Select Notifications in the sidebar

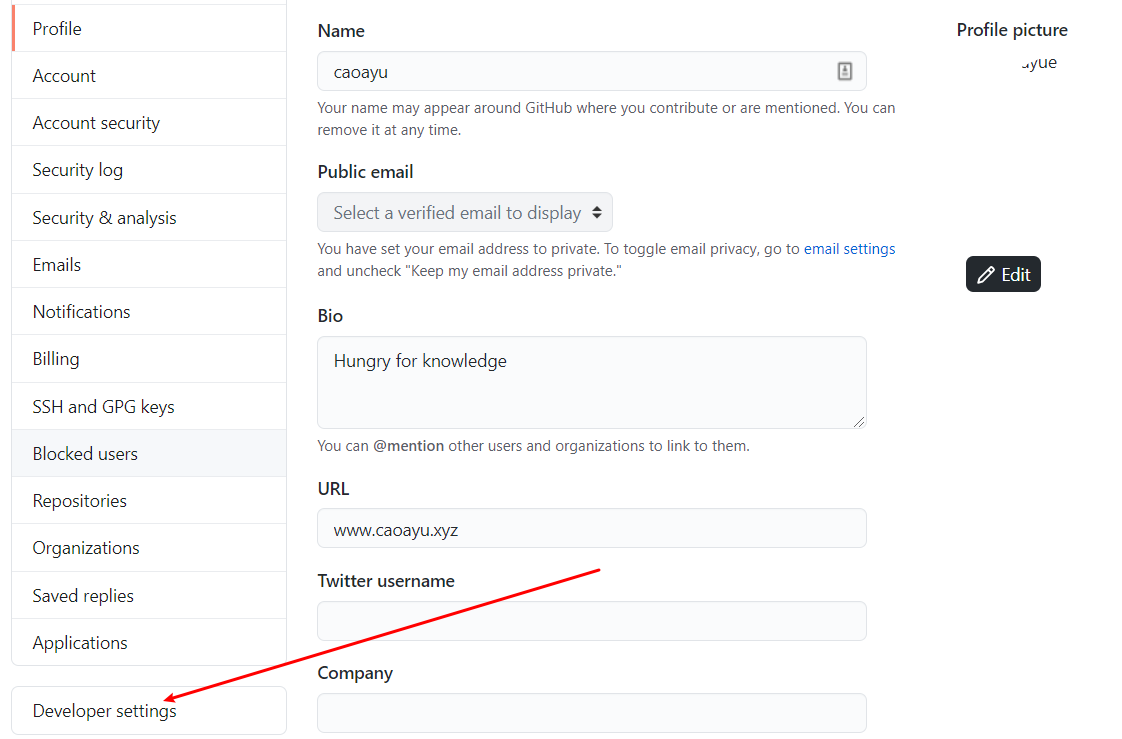[x=81, y=312]
